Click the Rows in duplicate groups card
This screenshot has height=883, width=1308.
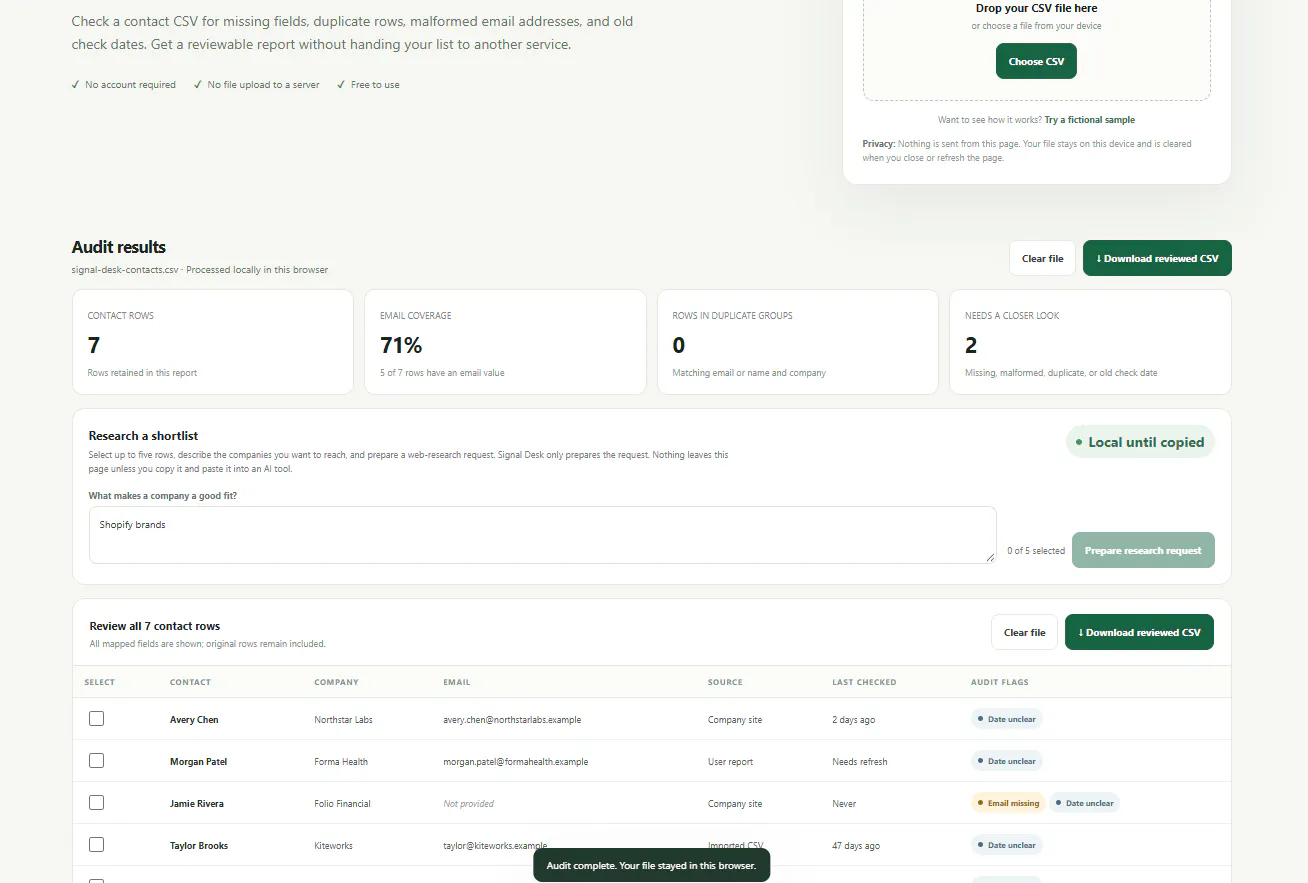tap(797, 342)
